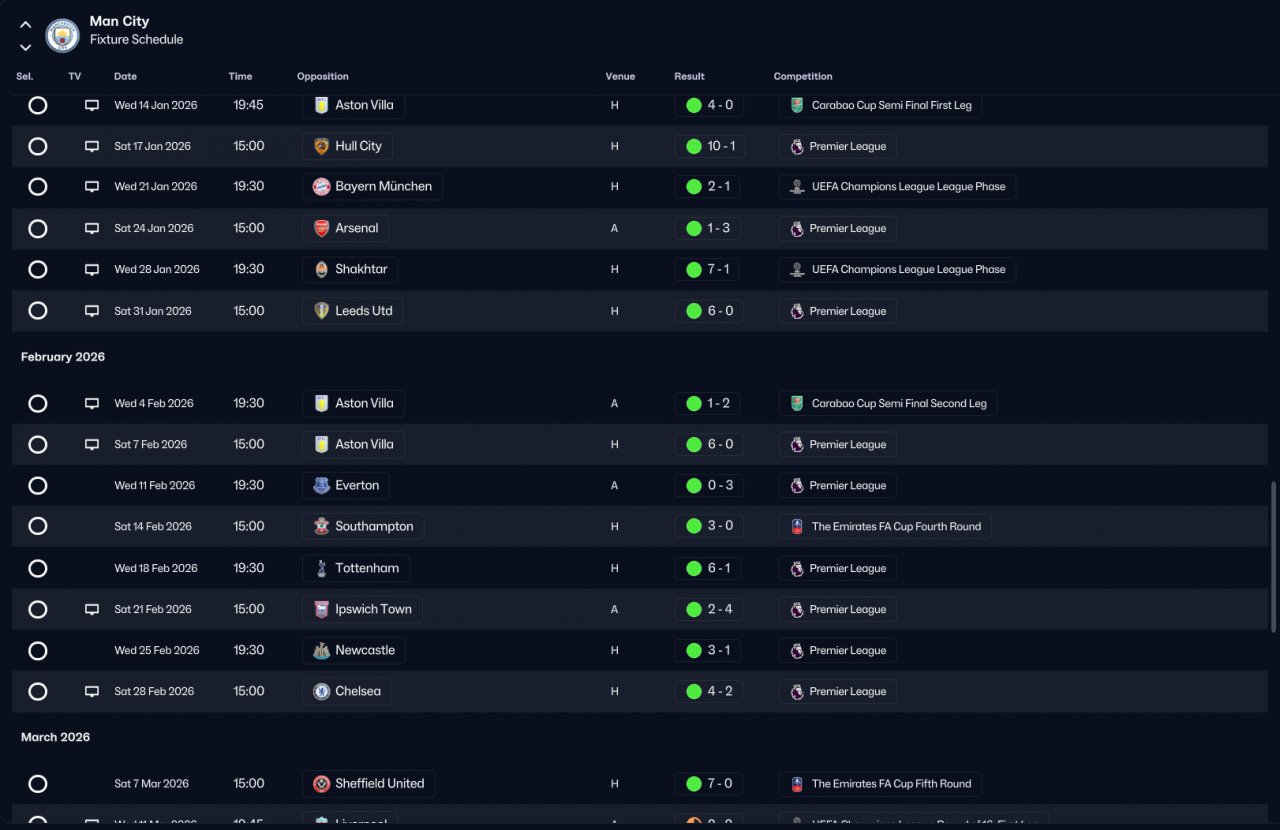Open the Ipswich Town 2 - 4 result
Screen dimensions: 1280x830
coord(709,609)
